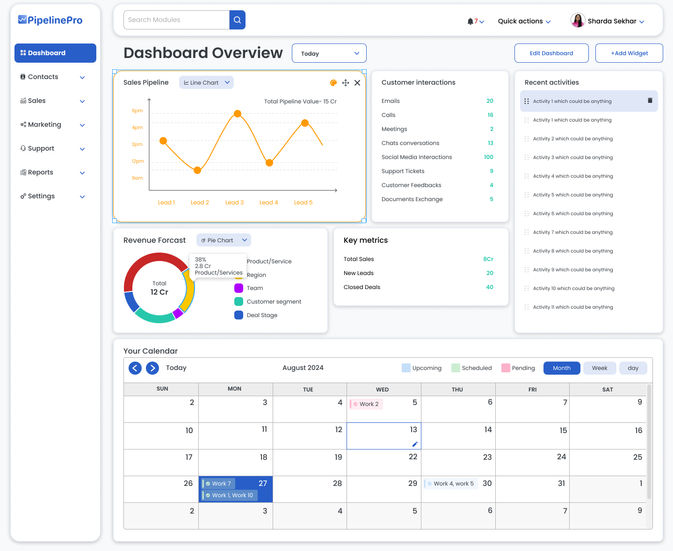The width and height of the screenshot is (673, 551).
Task: Click the Pending legend swatch in calendar
Action: coord(506,368)
